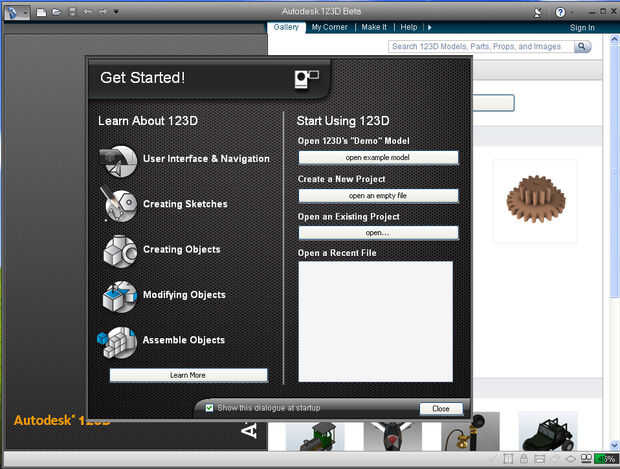The width and height of the screenshot is (620, 469).
Task: Click the communication icon left of Help
Action: [x=538, y=12]
